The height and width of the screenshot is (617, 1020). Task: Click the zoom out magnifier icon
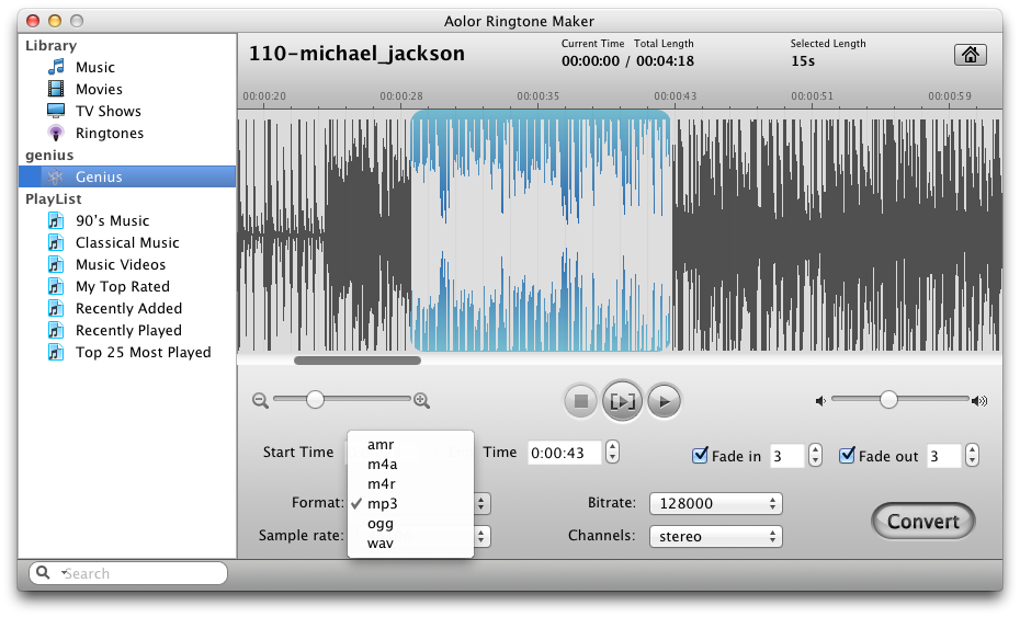click(260, 401)
